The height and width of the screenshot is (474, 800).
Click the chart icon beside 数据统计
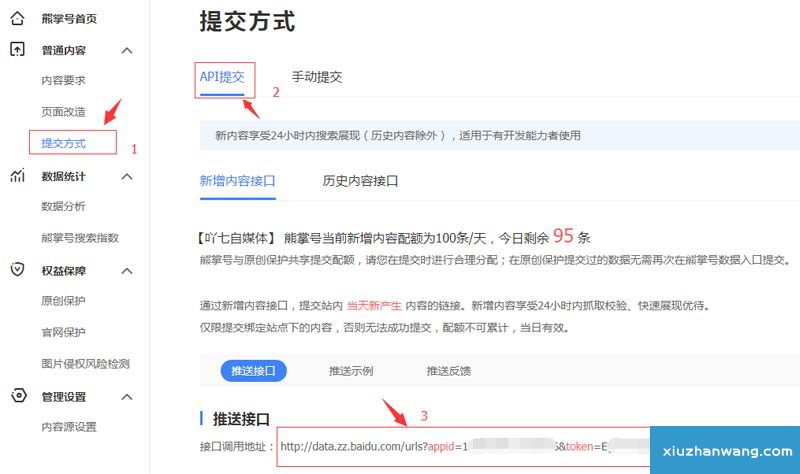(18, 176)
